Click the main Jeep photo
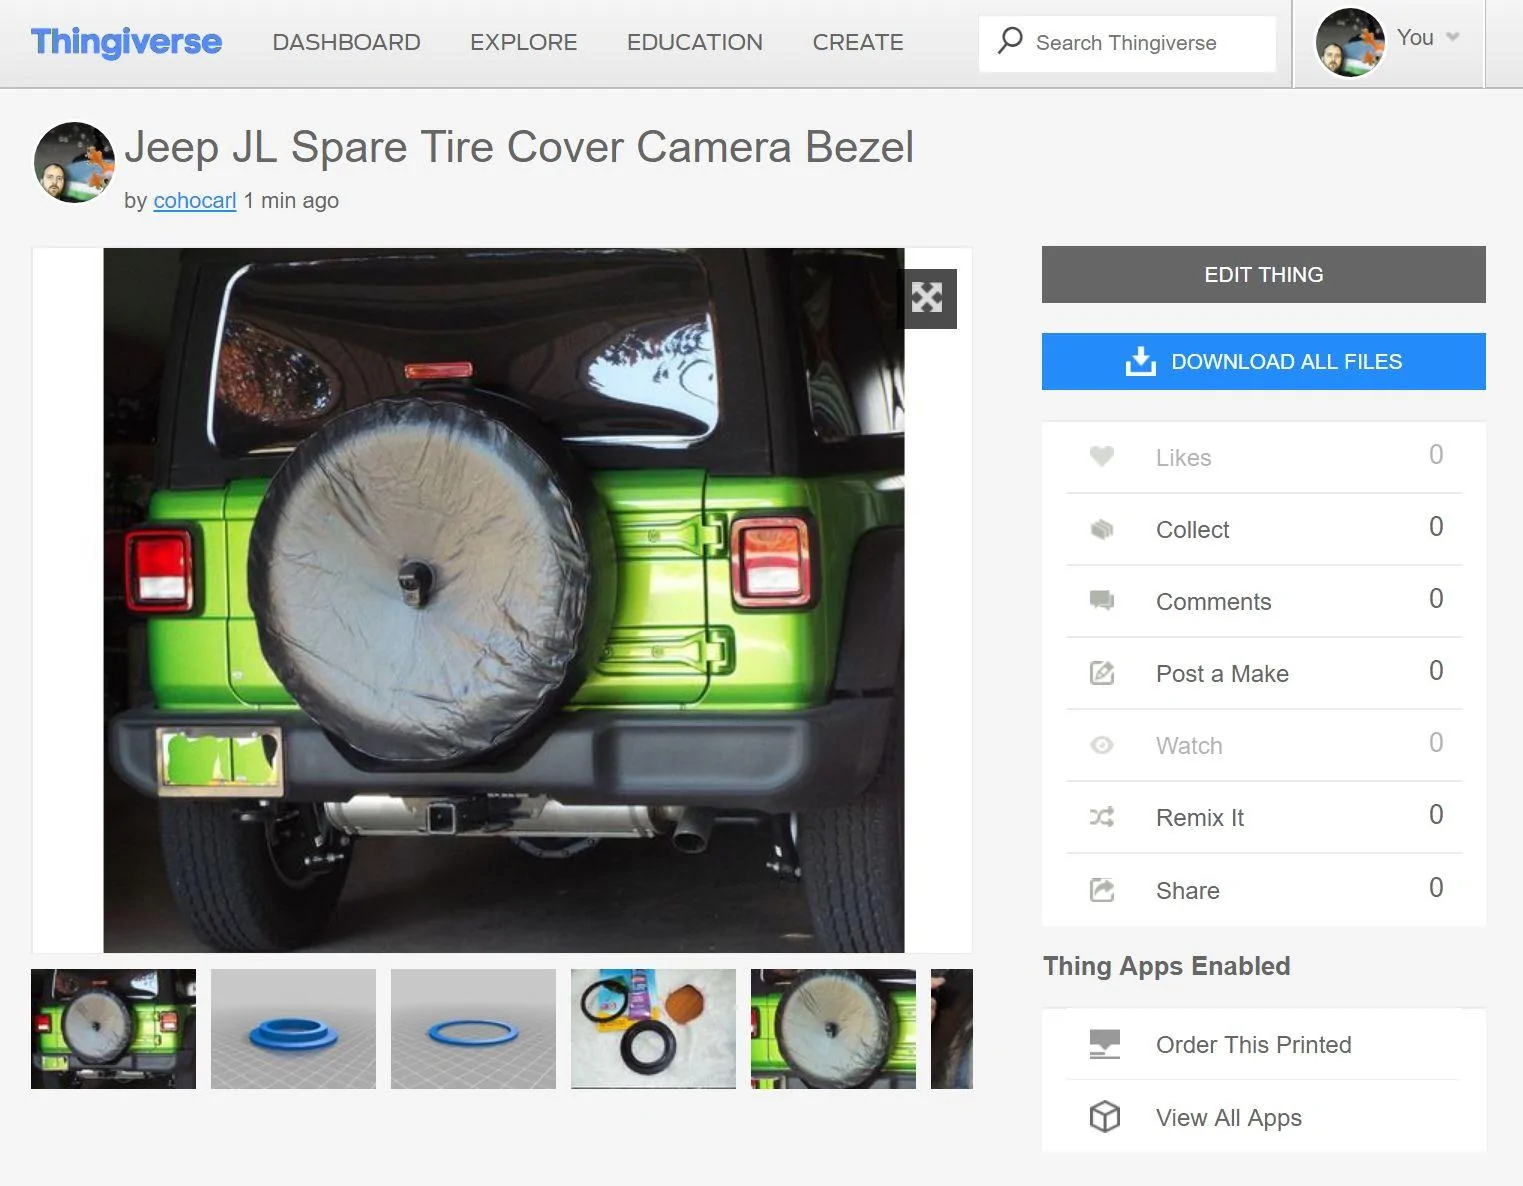Screen dimensions: 1523x1186 pyautogui.click(x=504, y=600)
